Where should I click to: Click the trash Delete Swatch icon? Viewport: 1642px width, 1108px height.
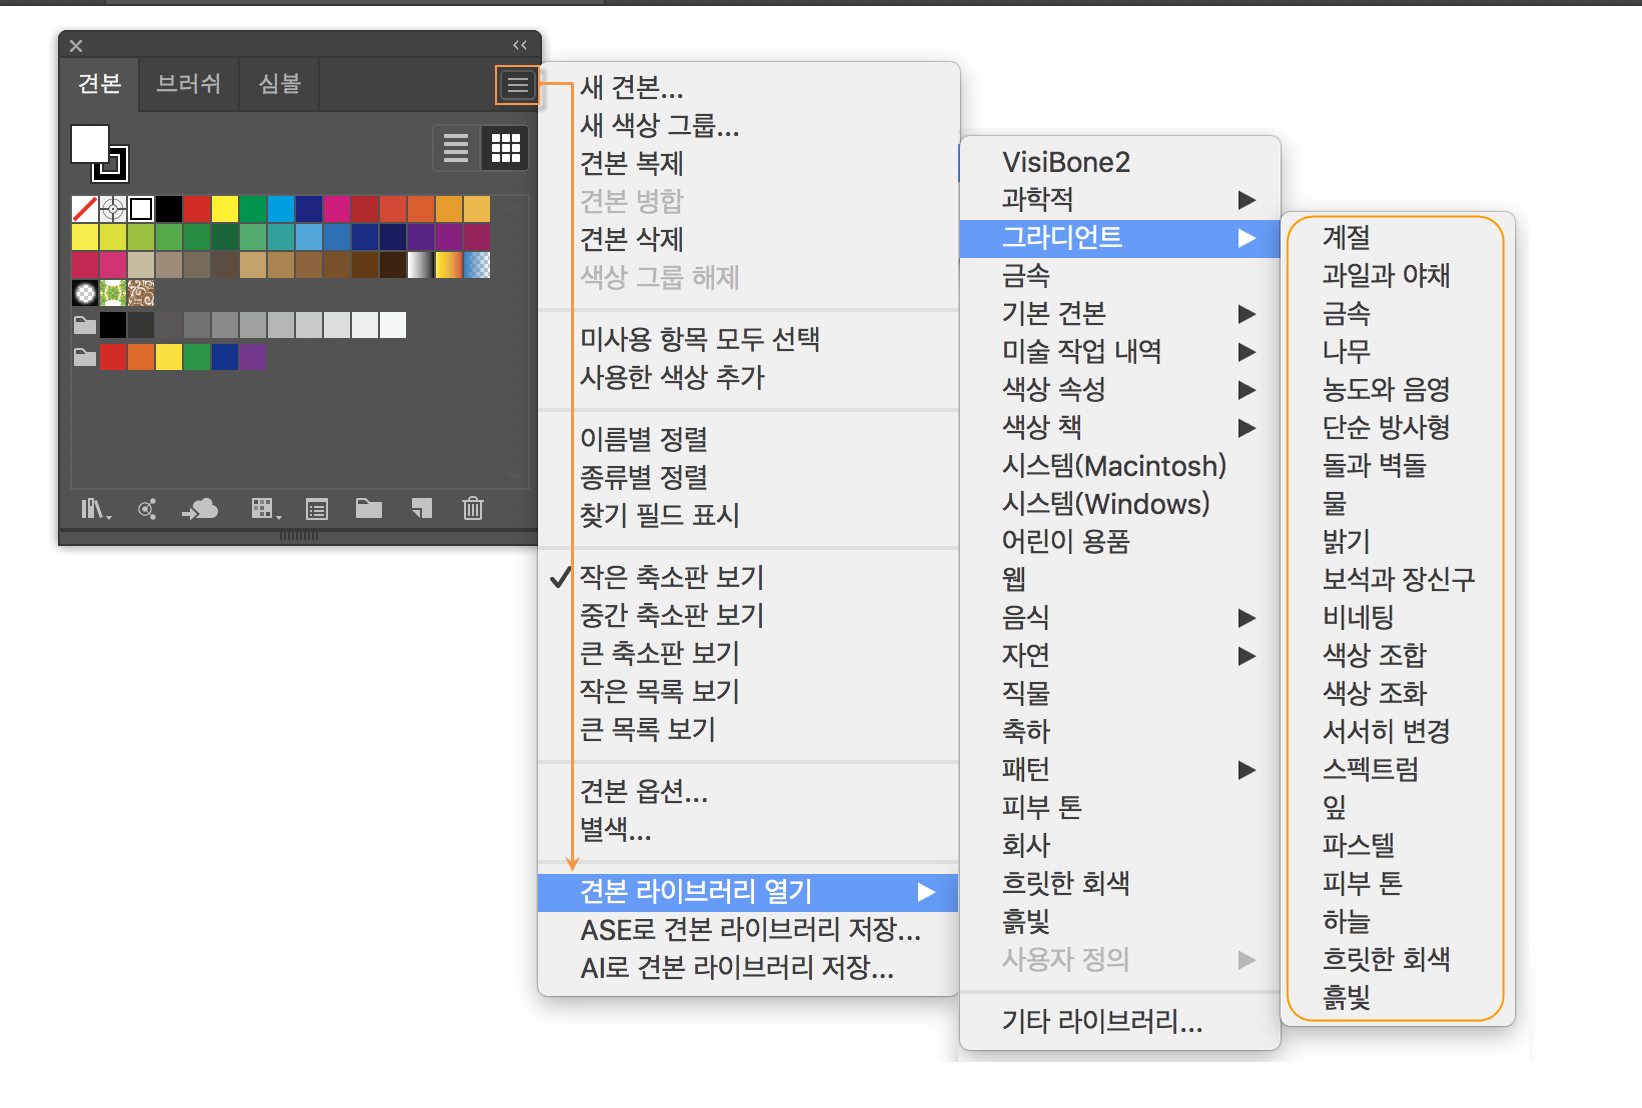coord(473,509)
